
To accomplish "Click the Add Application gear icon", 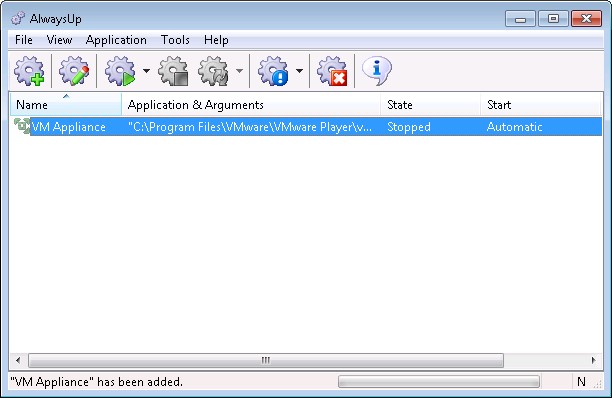I will click(x=29, y=71).
